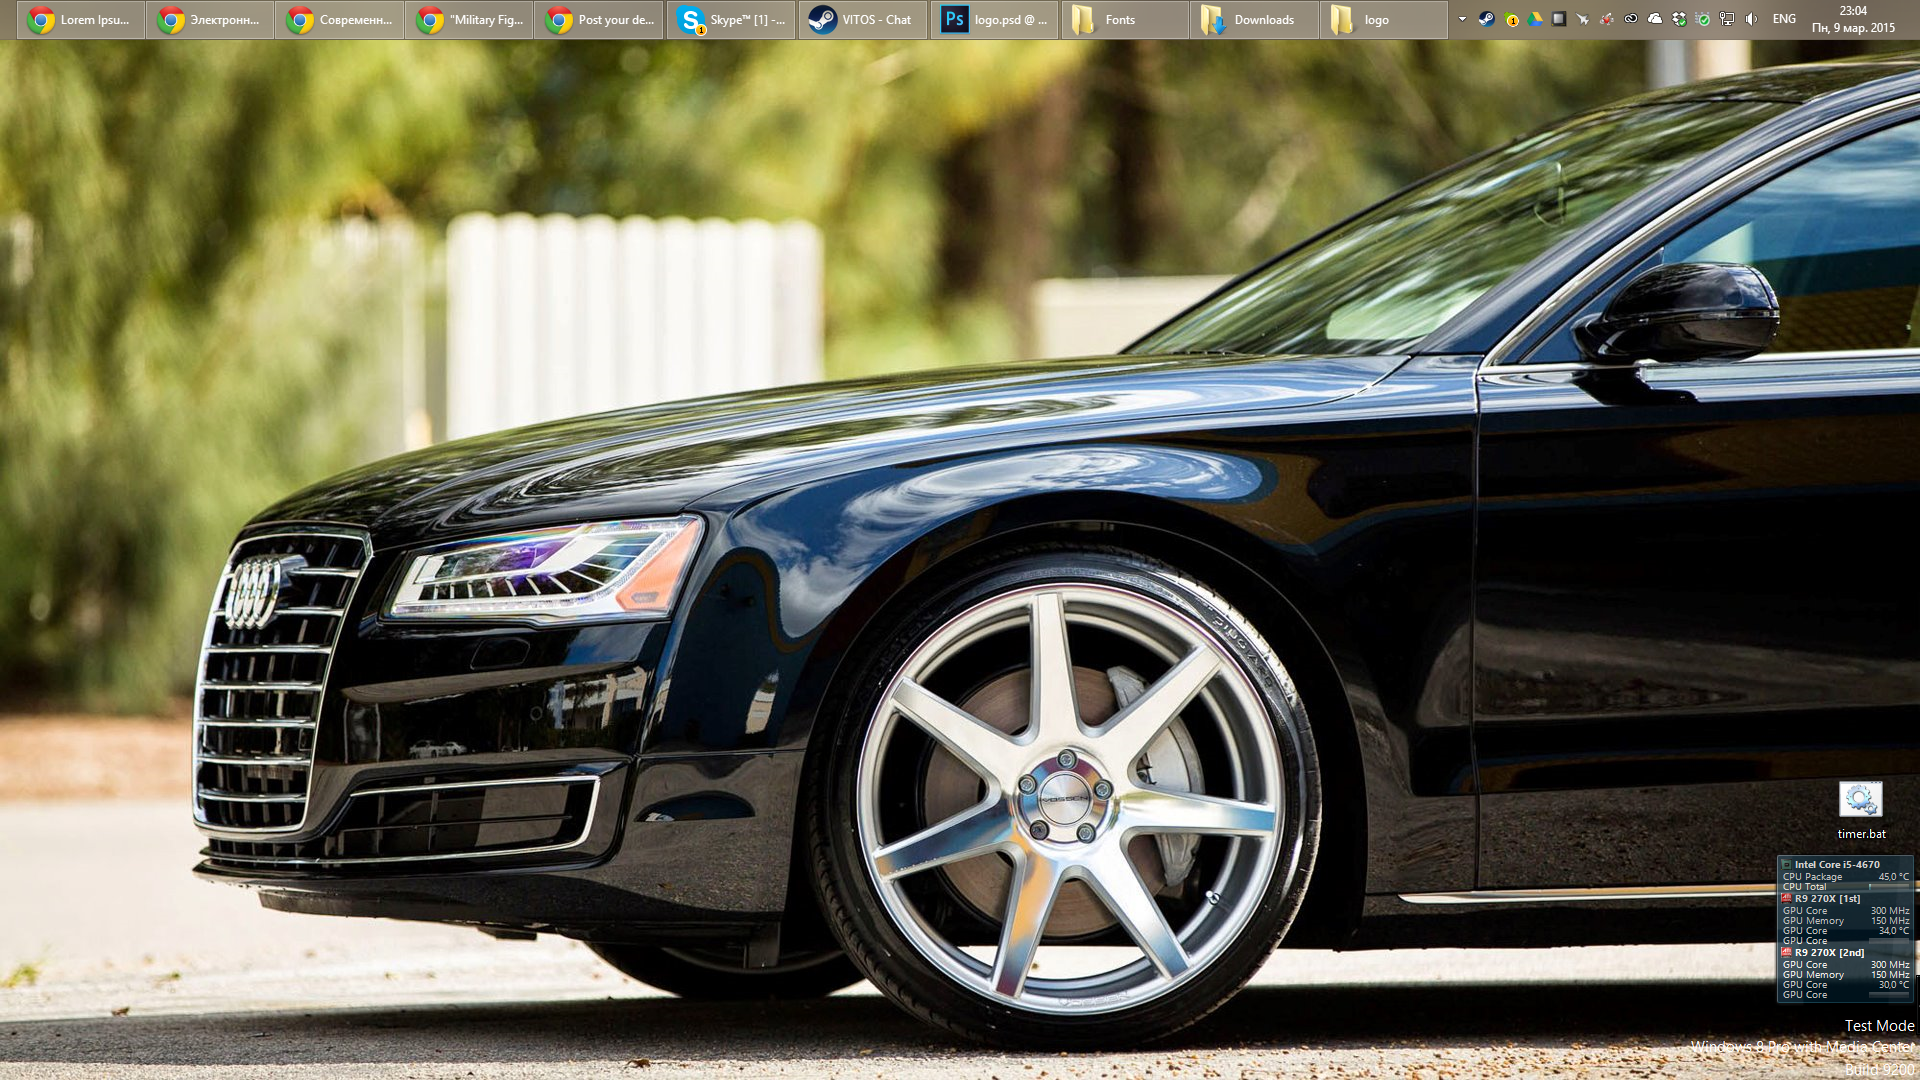Click the CPU chip monitor tray icon
1920x1080 pixels.
[1559, 19]
